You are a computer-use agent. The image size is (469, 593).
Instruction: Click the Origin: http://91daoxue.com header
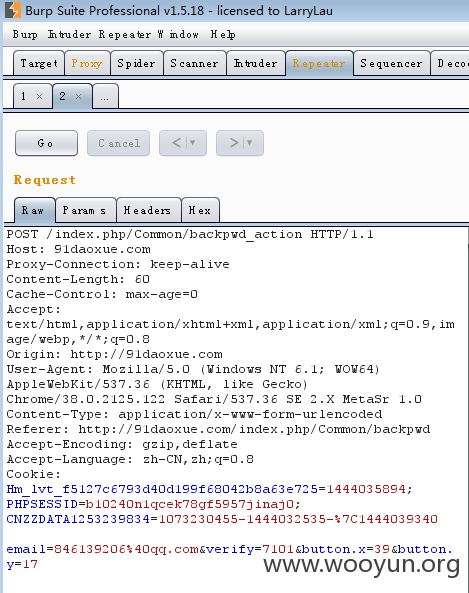coord(114,354)
